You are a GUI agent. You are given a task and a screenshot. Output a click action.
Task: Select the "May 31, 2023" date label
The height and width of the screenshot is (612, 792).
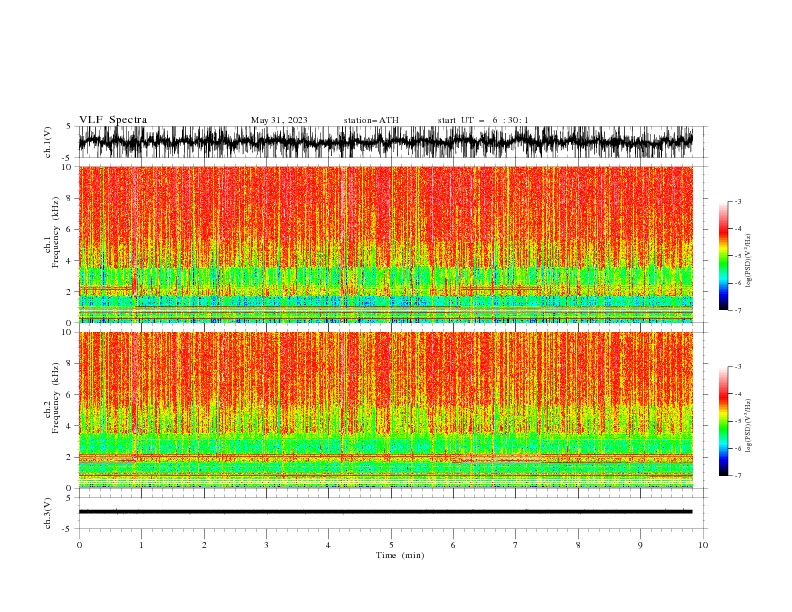(279, 120)
